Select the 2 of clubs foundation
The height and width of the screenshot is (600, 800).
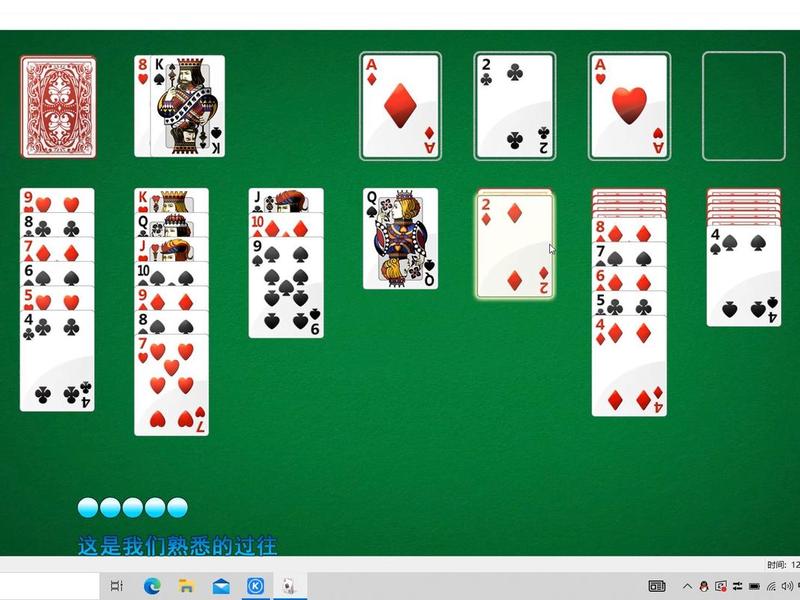pos(515,106)
